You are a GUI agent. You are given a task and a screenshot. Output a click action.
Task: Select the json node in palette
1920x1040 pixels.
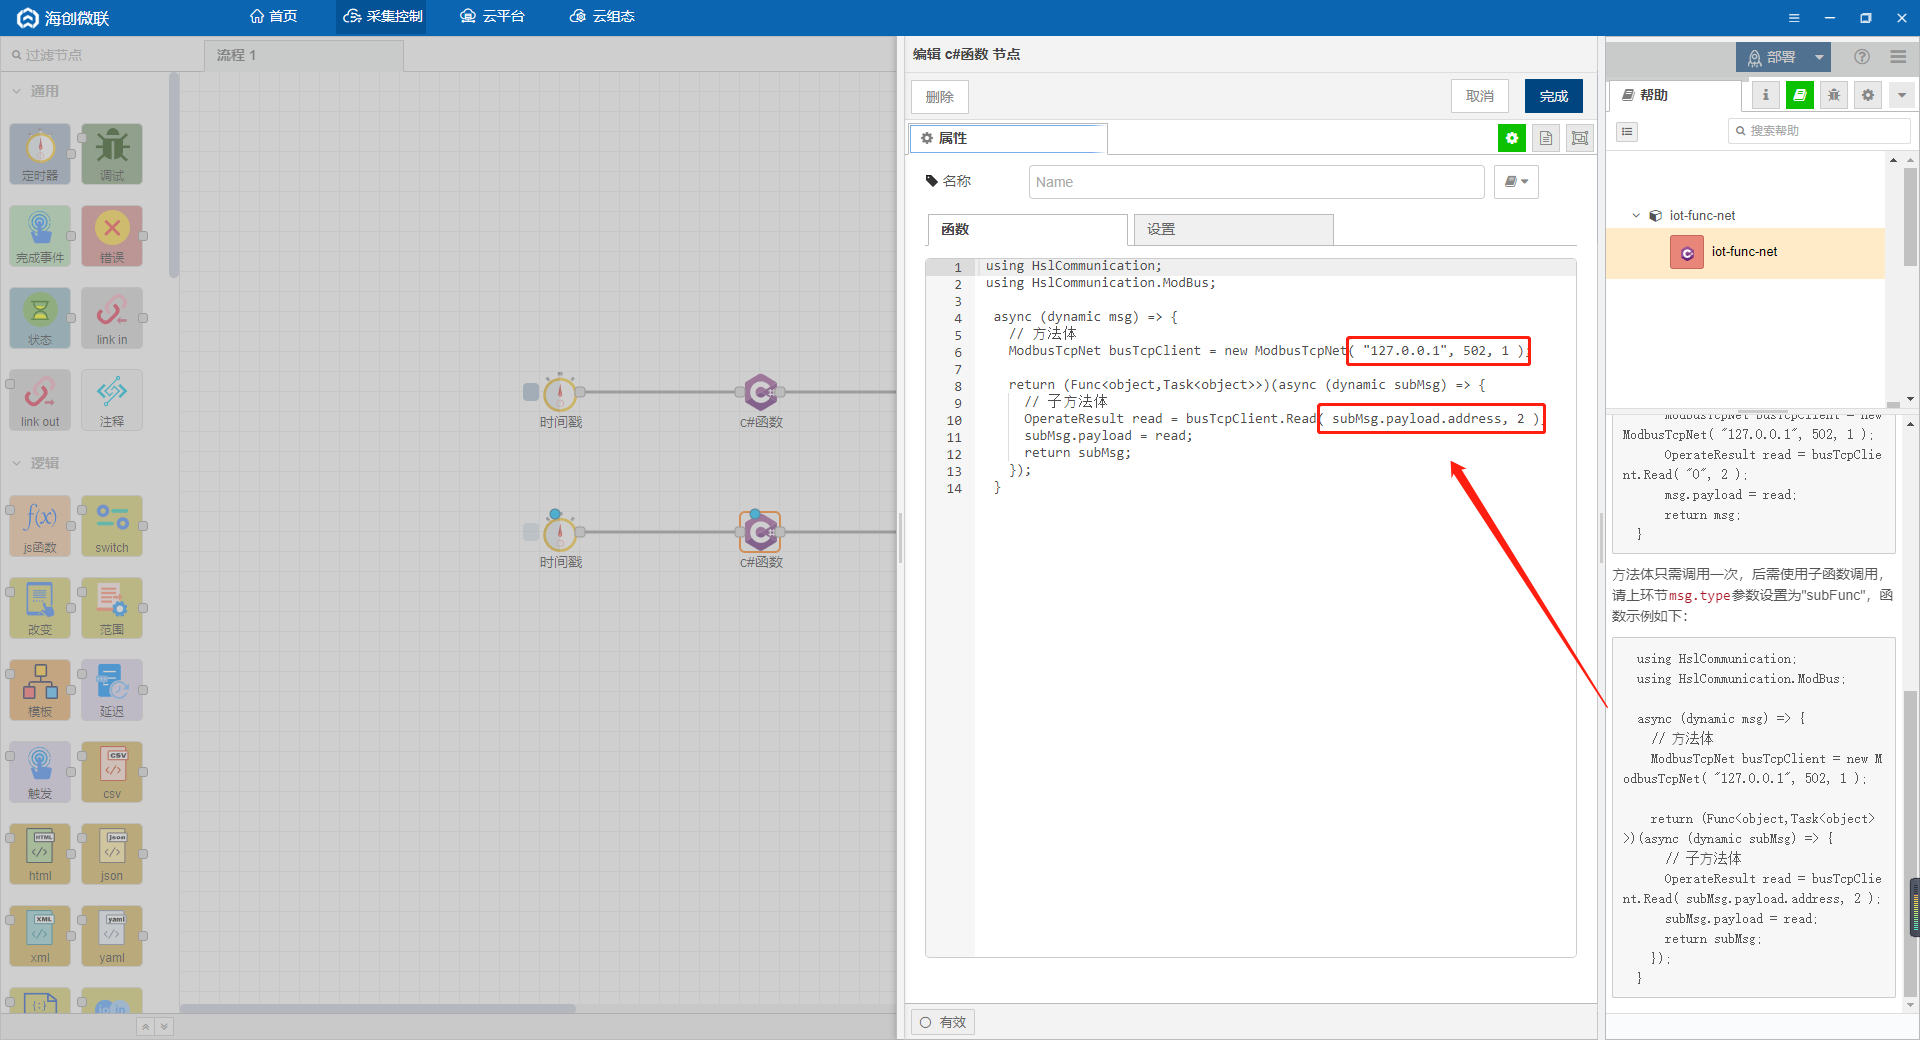tap(112, 854)
